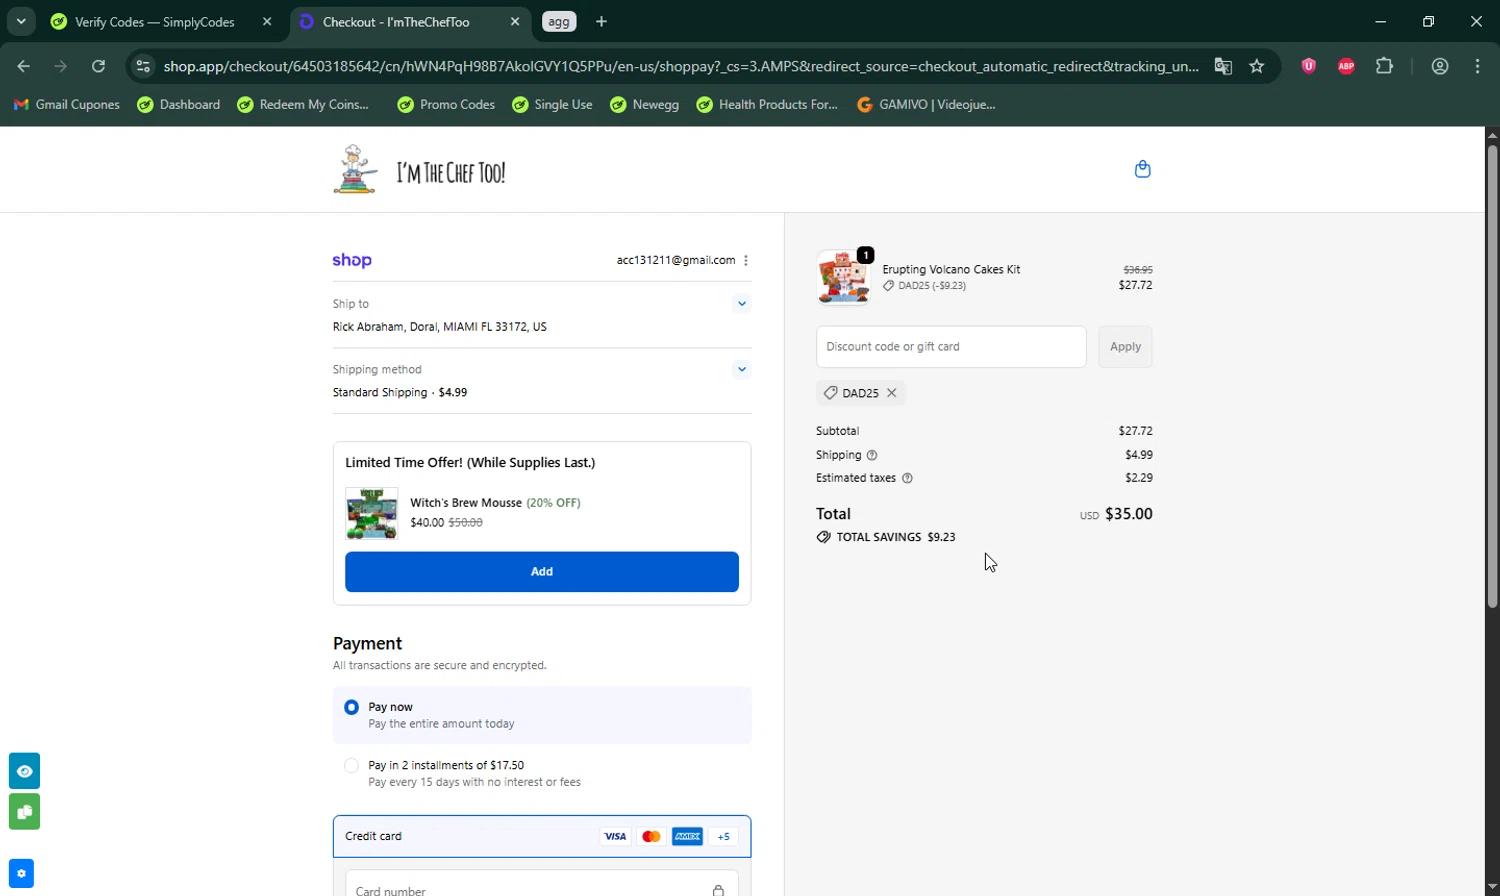
Task: Click the DAD25 discount tag
Action: pos(860,393)
